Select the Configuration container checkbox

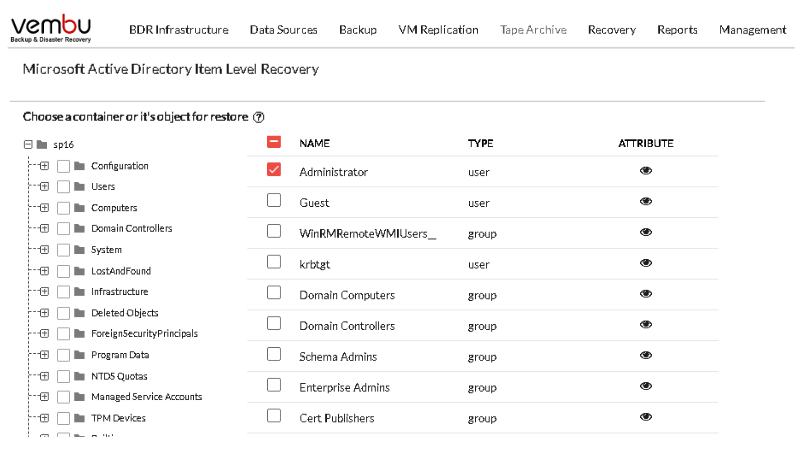[63, 166]
